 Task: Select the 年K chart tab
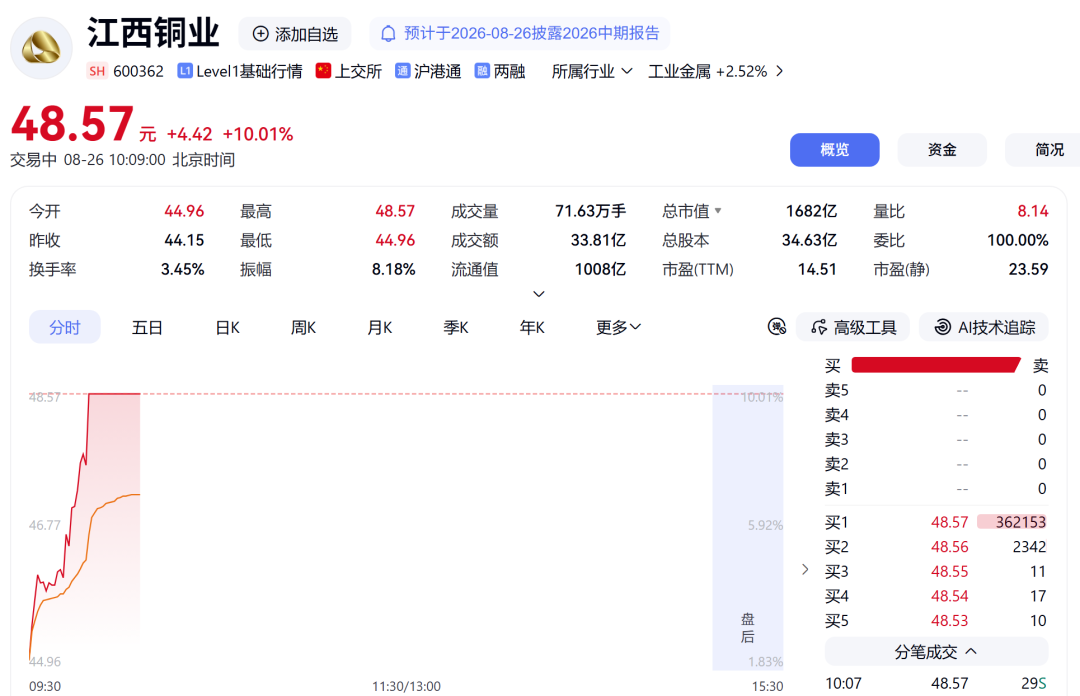point(532,327)
